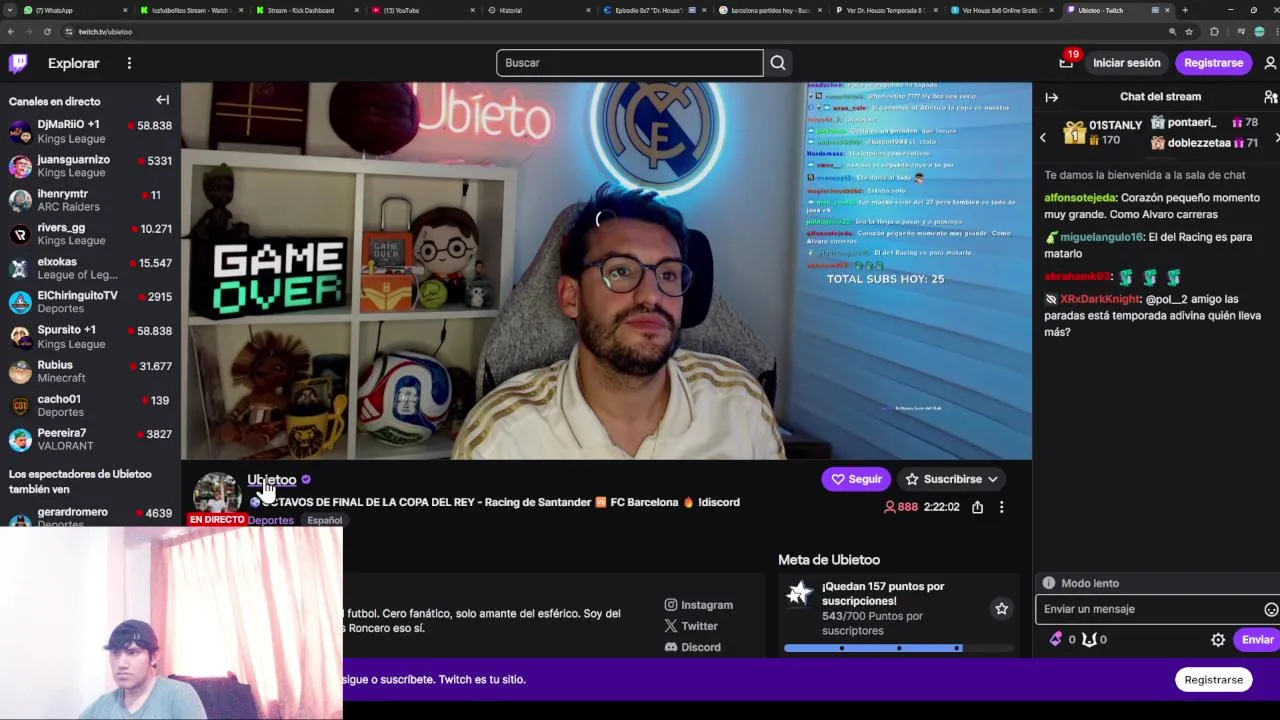This screenshot has width=1280, height=720.
Task: Open elxokas channel in the sidebar
Action: (x=90, y=268)
